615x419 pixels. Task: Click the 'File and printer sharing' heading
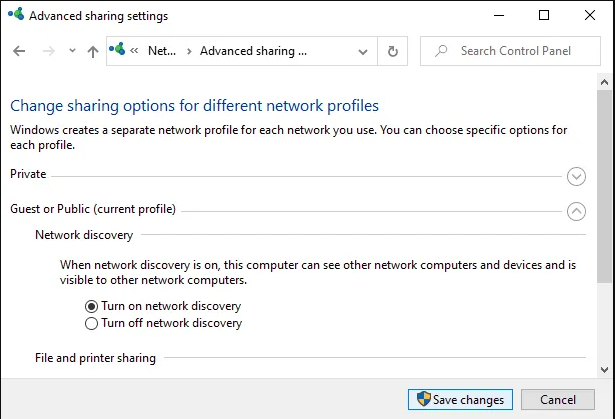[x=95, y=358]
